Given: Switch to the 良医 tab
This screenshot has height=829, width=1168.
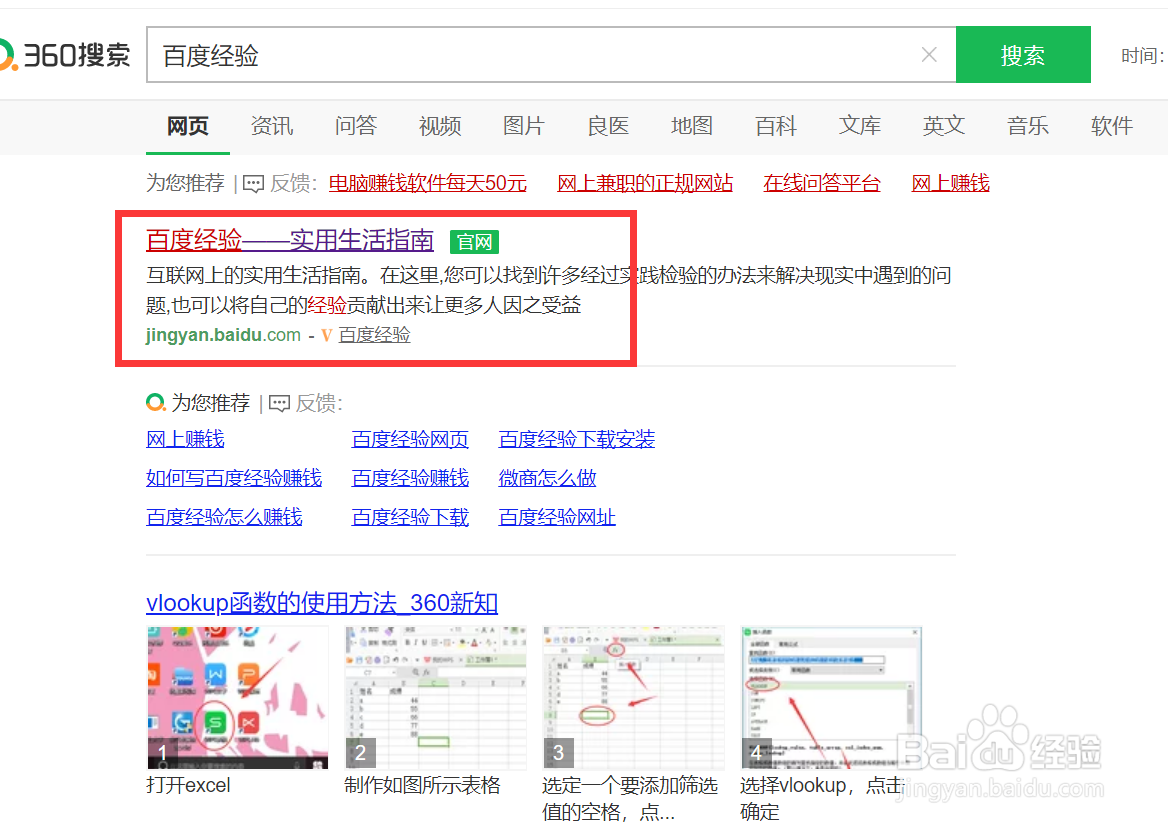Looking at the screenshot, I should (608, 126).
